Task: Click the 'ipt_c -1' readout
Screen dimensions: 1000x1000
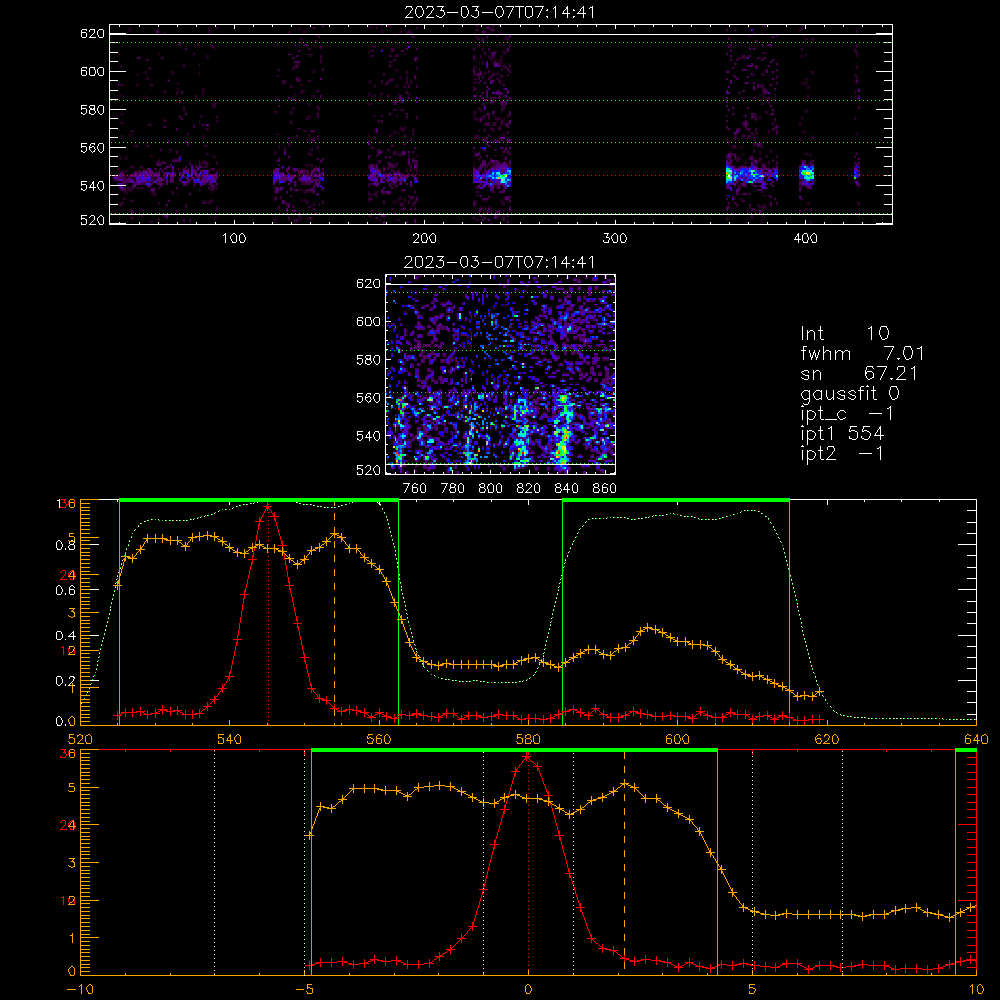Action: pos(847,414)
